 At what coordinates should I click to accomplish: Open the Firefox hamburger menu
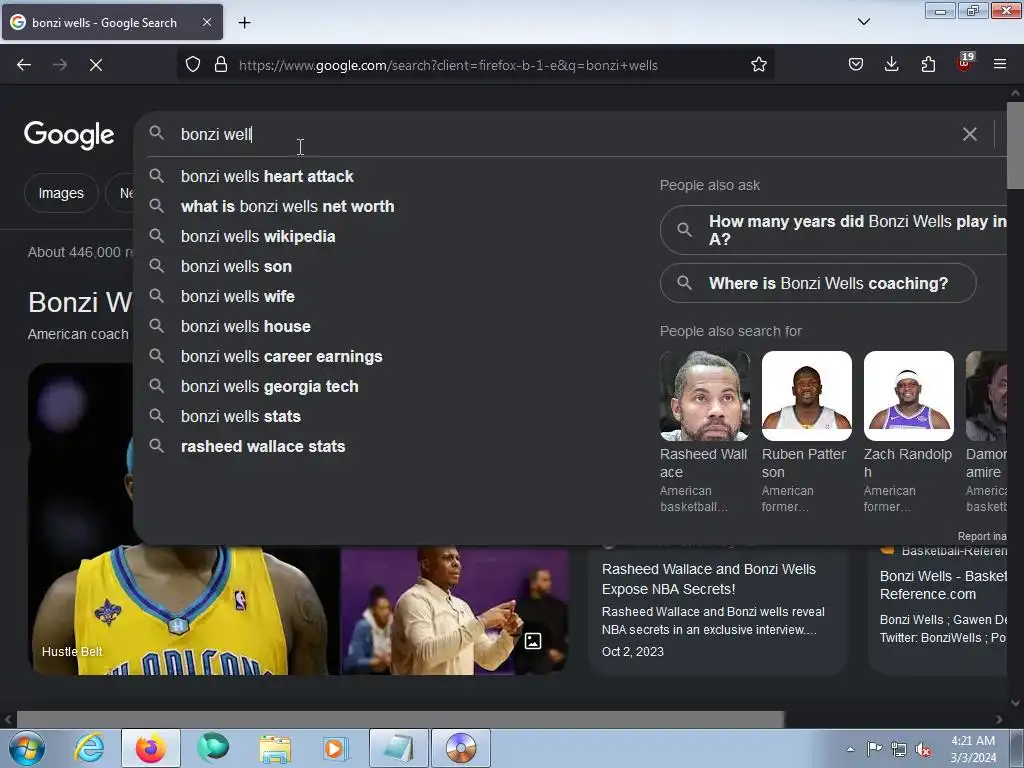[x=1000, y=65]
